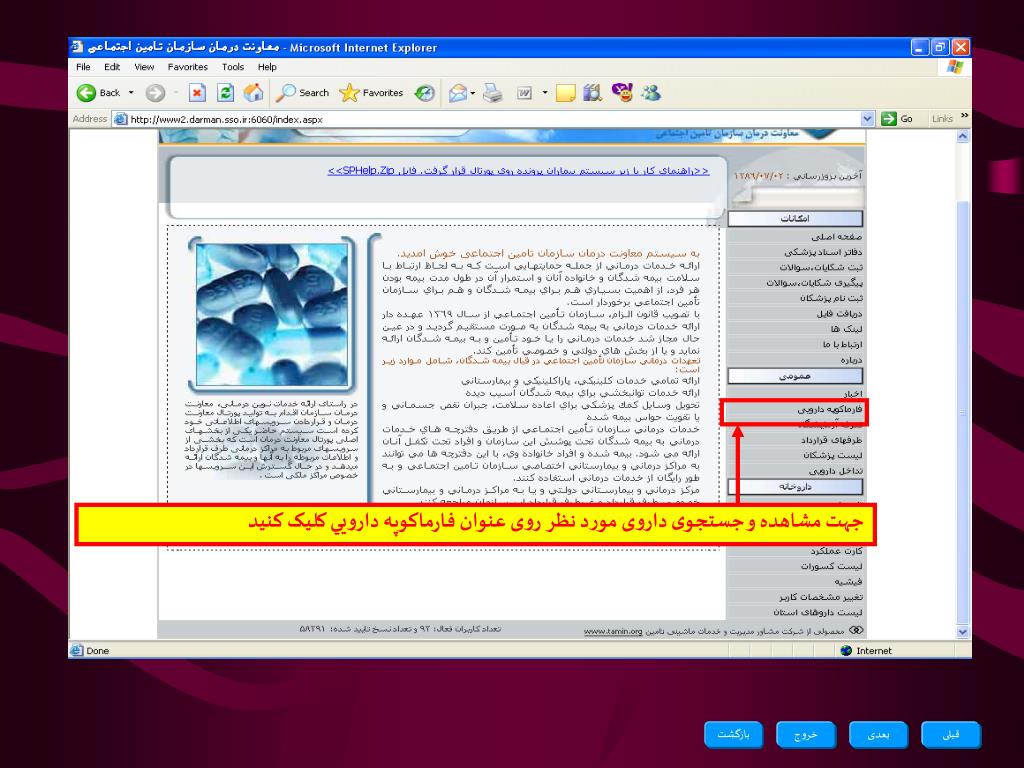Viewport: 1024px width, 768px height.
Task: Click the blue pills image
Action: coord(272,315)
